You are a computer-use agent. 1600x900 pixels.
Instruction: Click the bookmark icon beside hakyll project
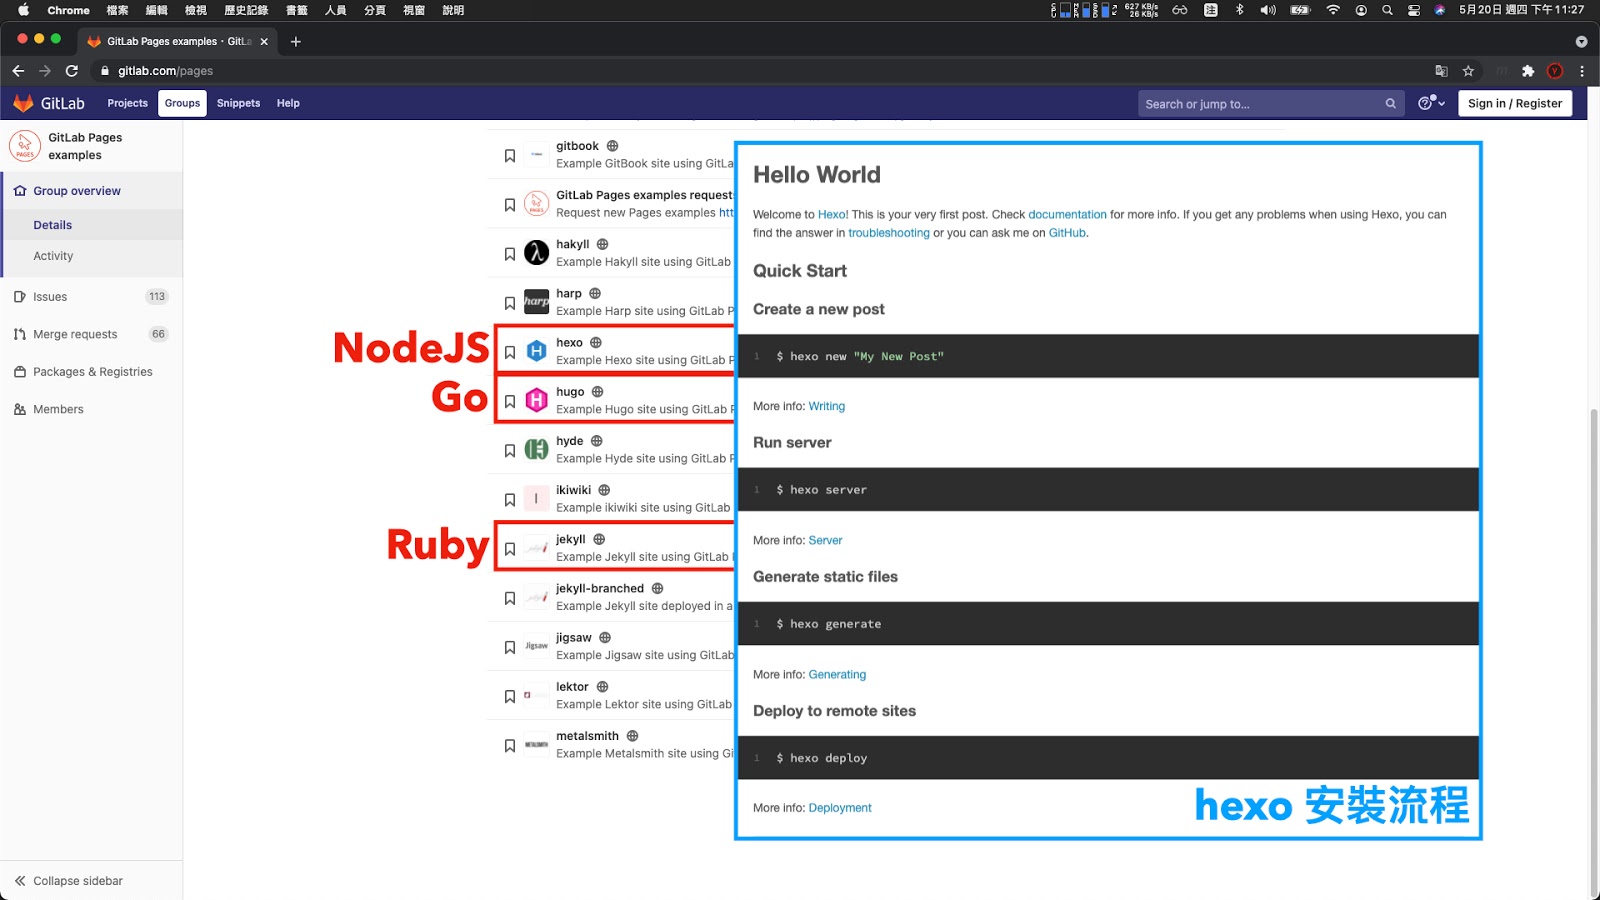coord(510,254)
